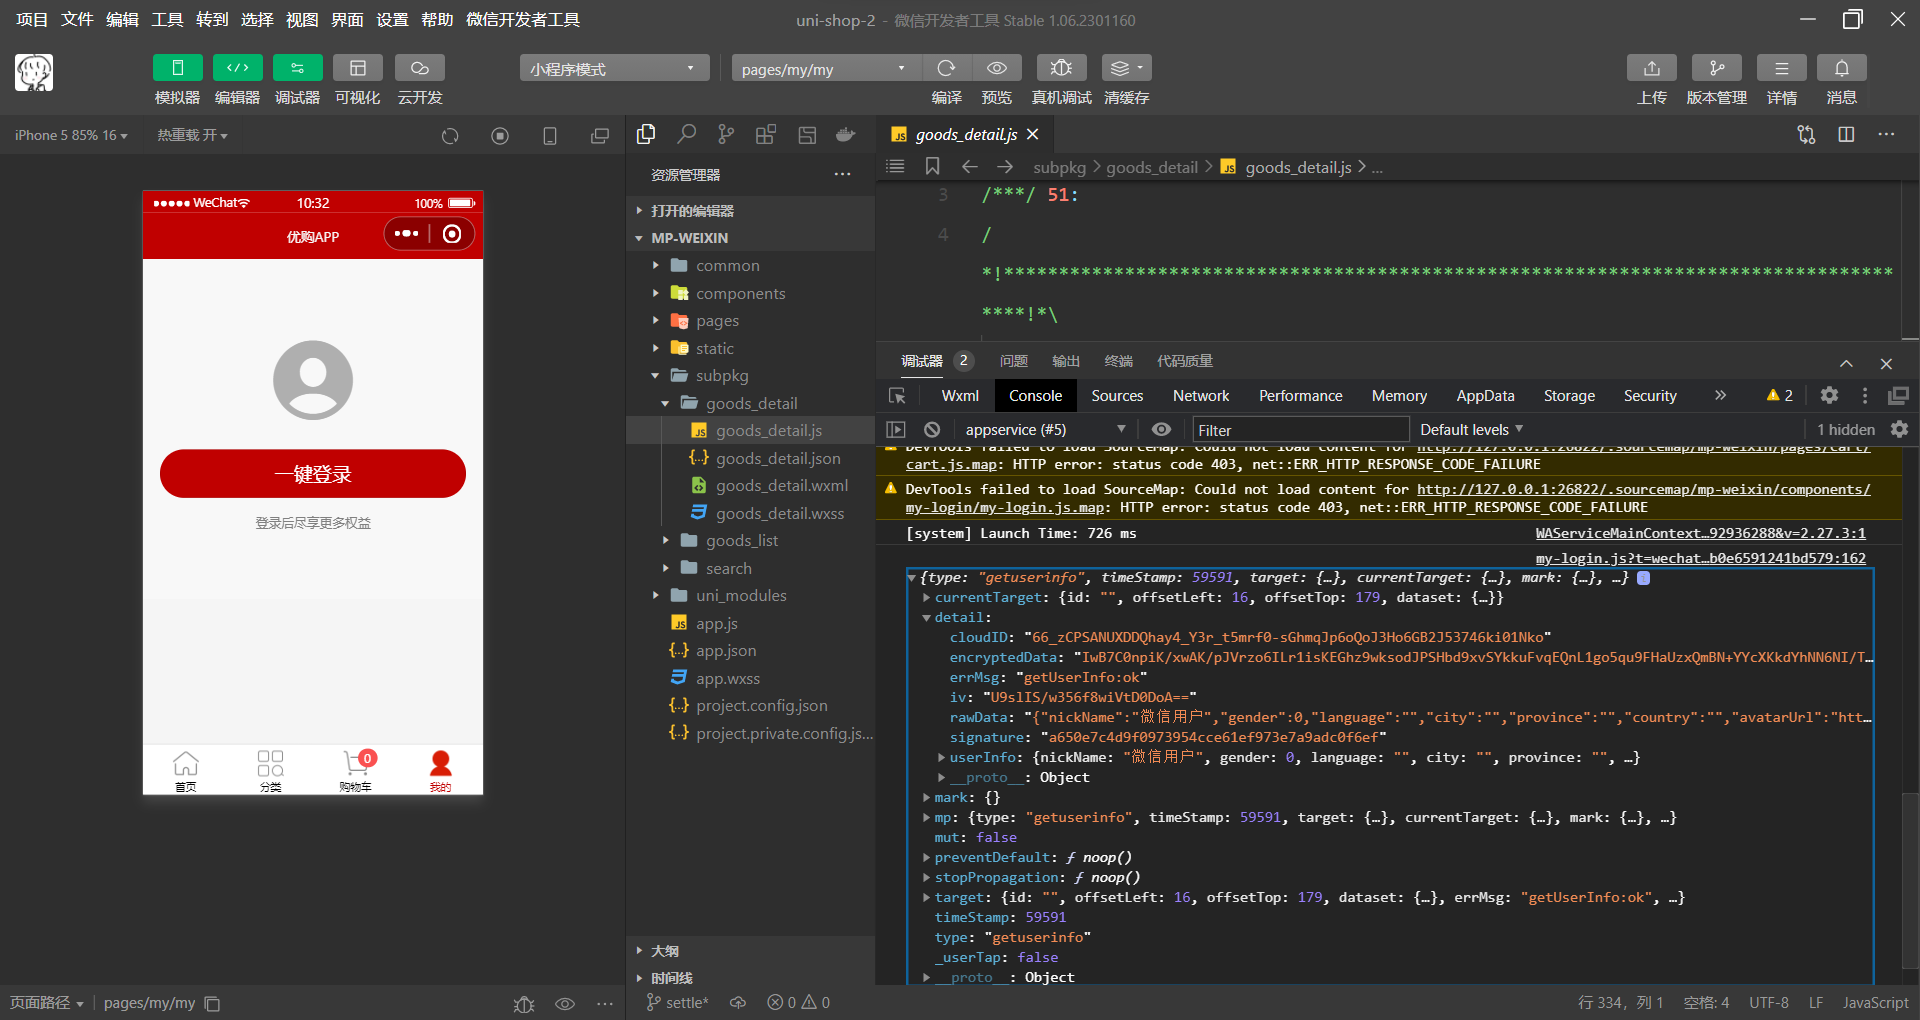The width and height of the screenshot is (1920, 1020).
Task: Open the 购物车 cart tab in simulator
Action: tap(355, 770)
